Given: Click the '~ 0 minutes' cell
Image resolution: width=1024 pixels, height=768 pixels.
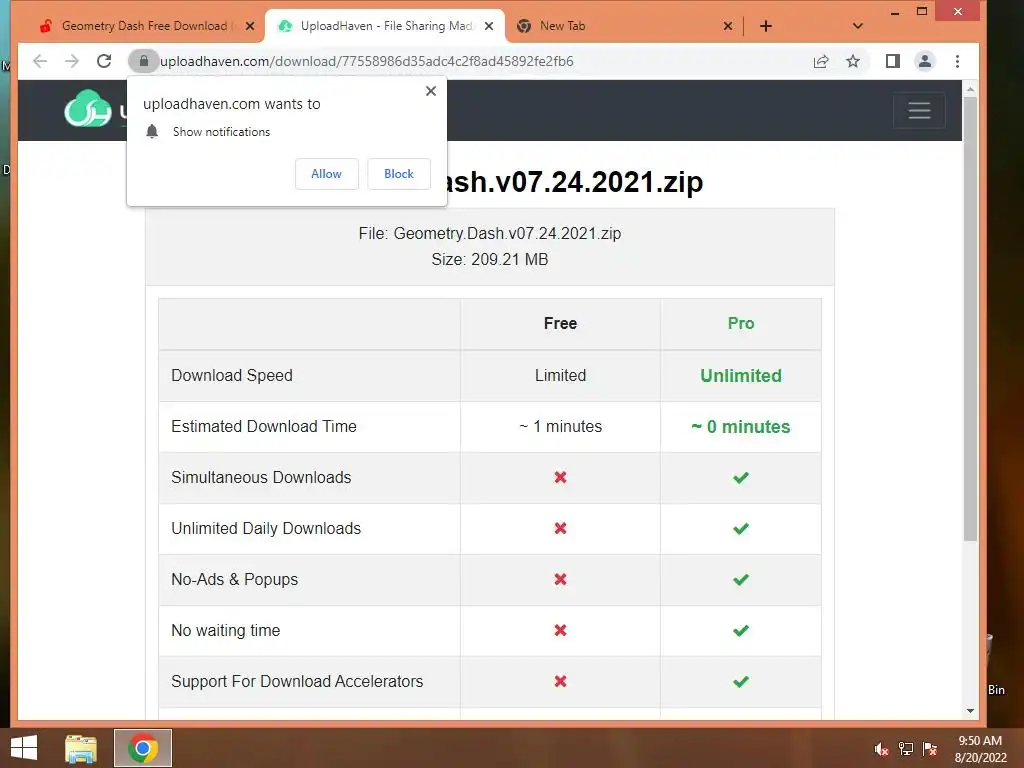Looking at the screenshot, I should tap(741, 426).
